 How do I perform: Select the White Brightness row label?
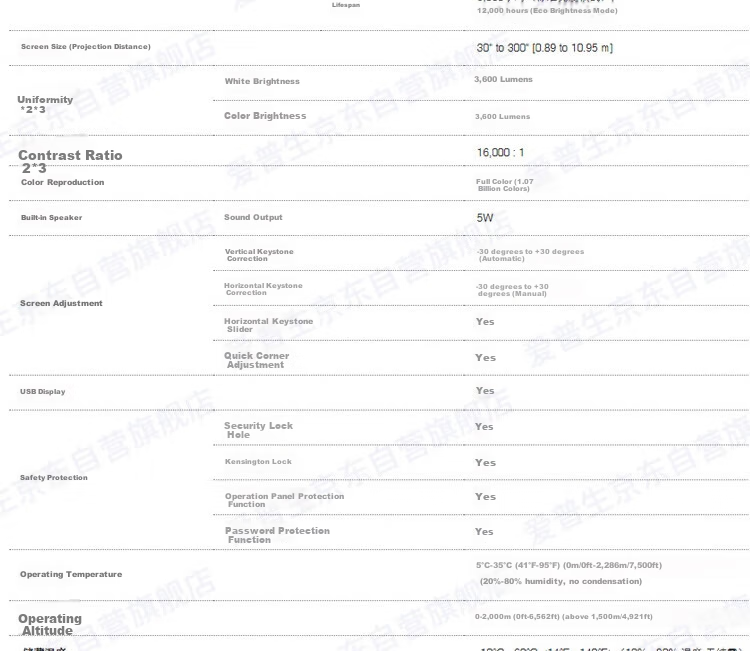[x=262, y=81]
